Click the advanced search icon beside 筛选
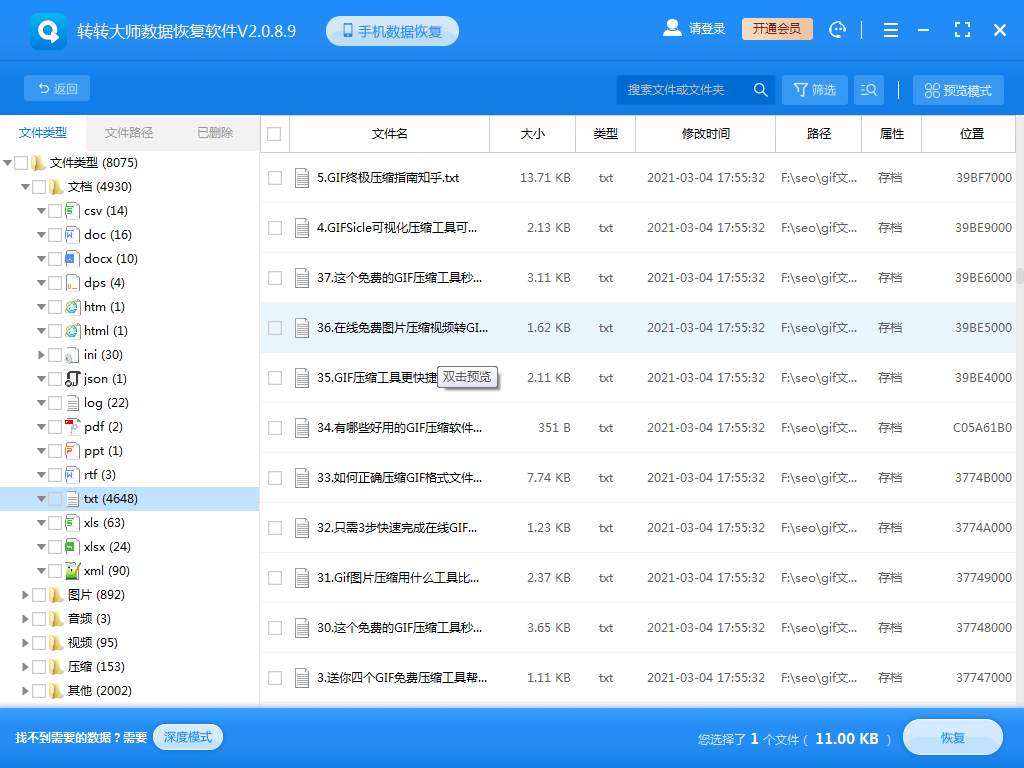Screen dimensions: 1024x768 pos(868,89)
